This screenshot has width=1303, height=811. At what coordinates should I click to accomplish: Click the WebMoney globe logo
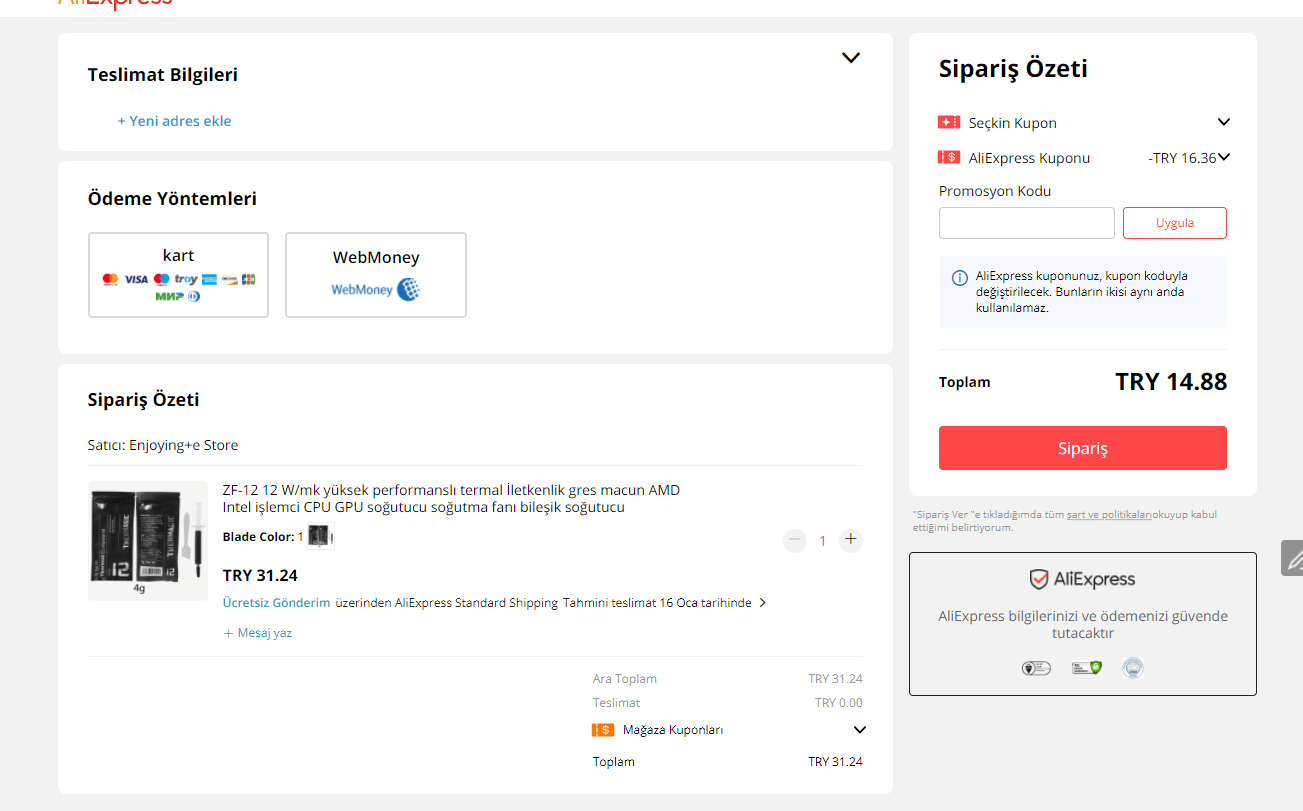(x=408, y=290)
